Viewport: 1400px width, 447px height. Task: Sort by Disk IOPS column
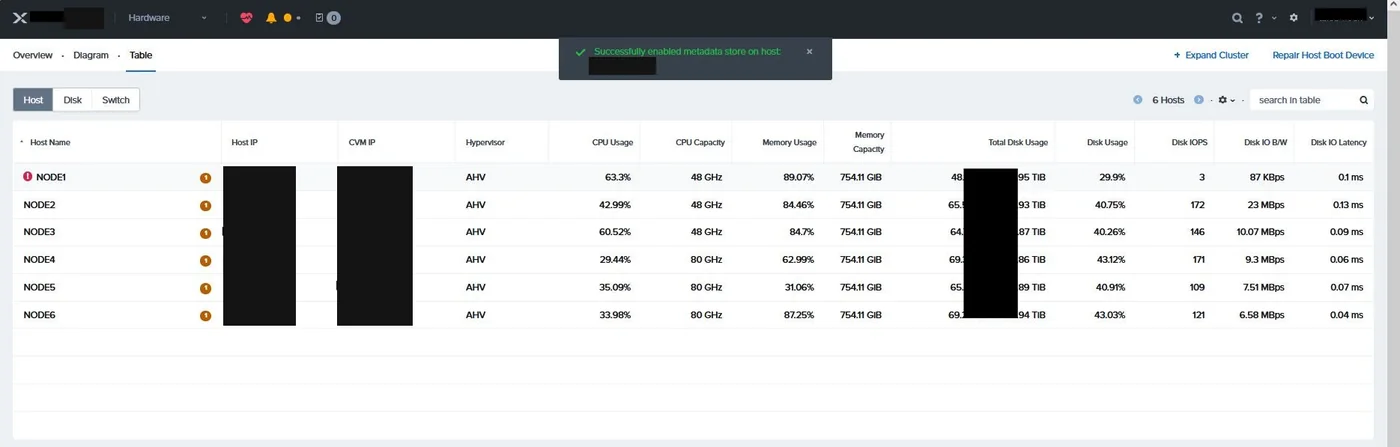tap(1189, 142)
